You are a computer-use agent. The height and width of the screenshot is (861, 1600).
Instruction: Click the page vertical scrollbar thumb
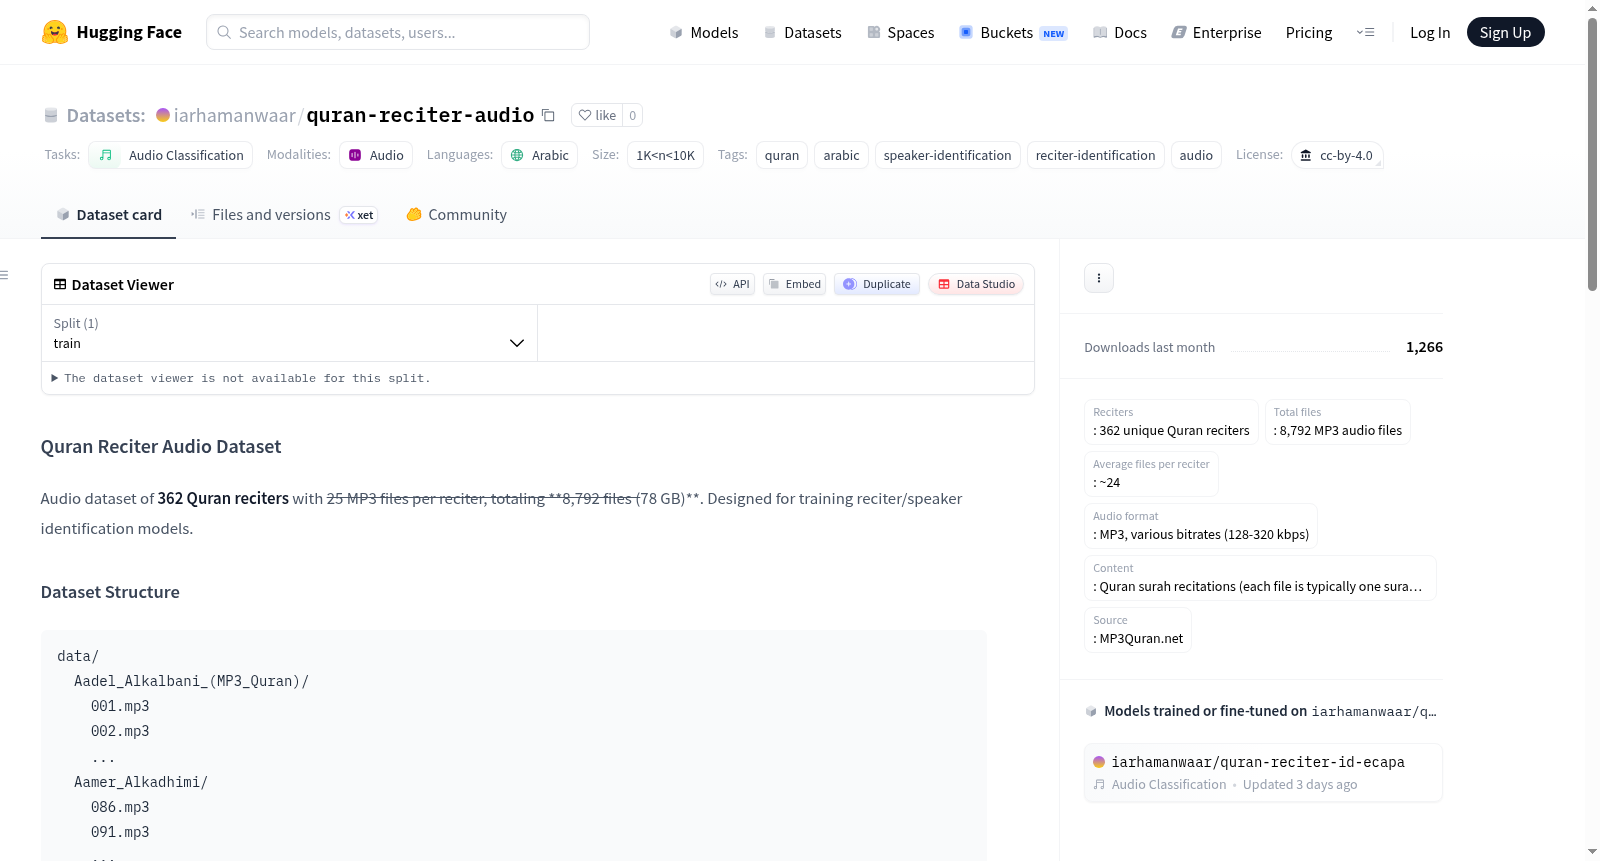click(x=1592, y=155)
